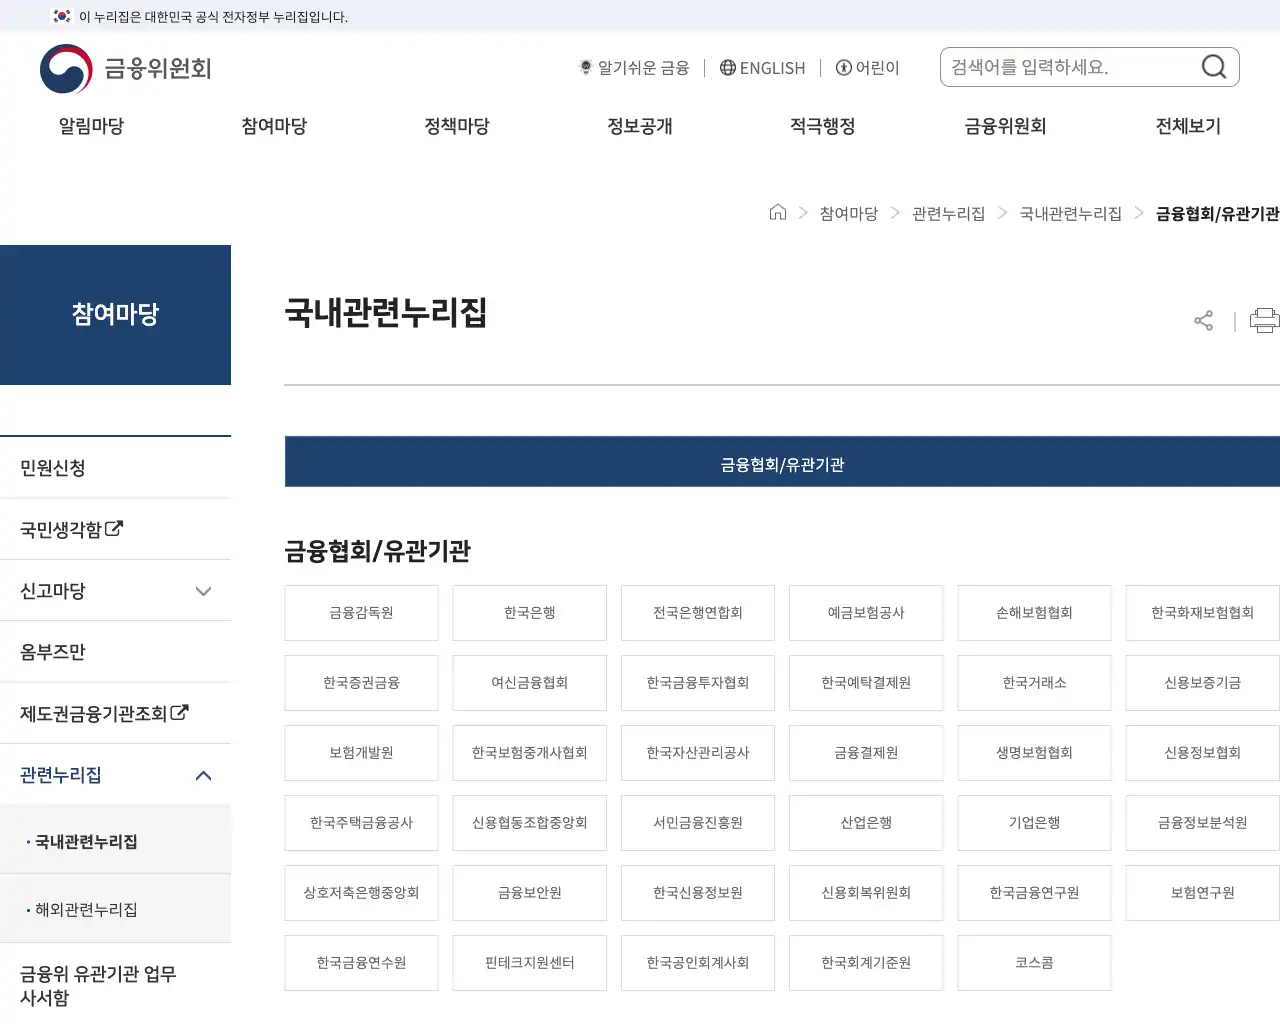Click the print page icon
This screenshot has height=1024, width=1280.
click(x=1264, y=320)
